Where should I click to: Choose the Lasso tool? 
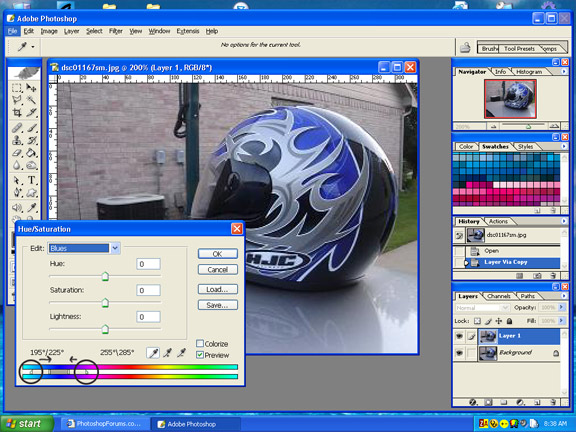17,100
